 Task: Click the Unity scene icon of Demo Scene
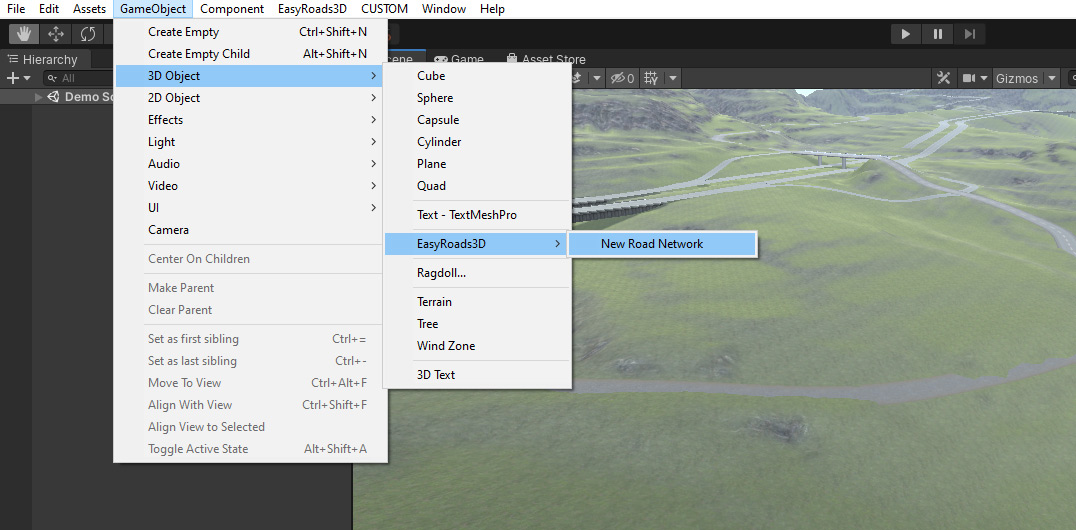(54, 97)
